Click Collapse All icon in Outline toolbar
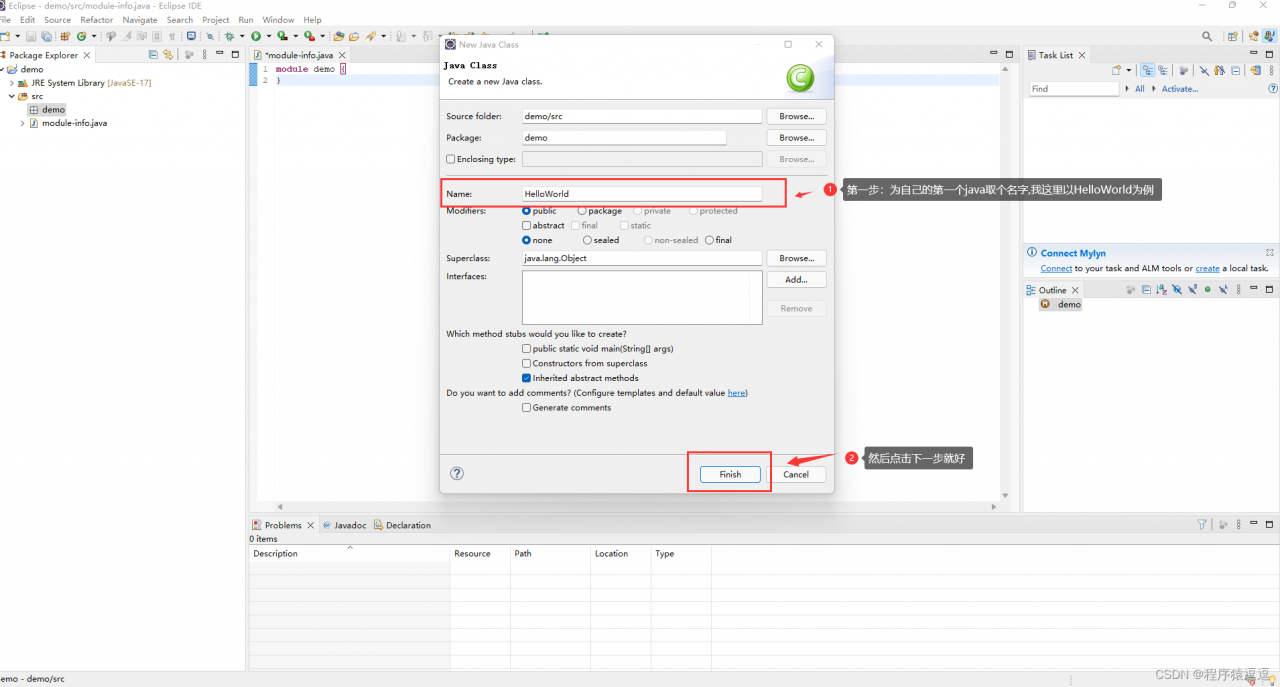The image size is (1280, 687). pyautogui.click(x=1146, y=290)
